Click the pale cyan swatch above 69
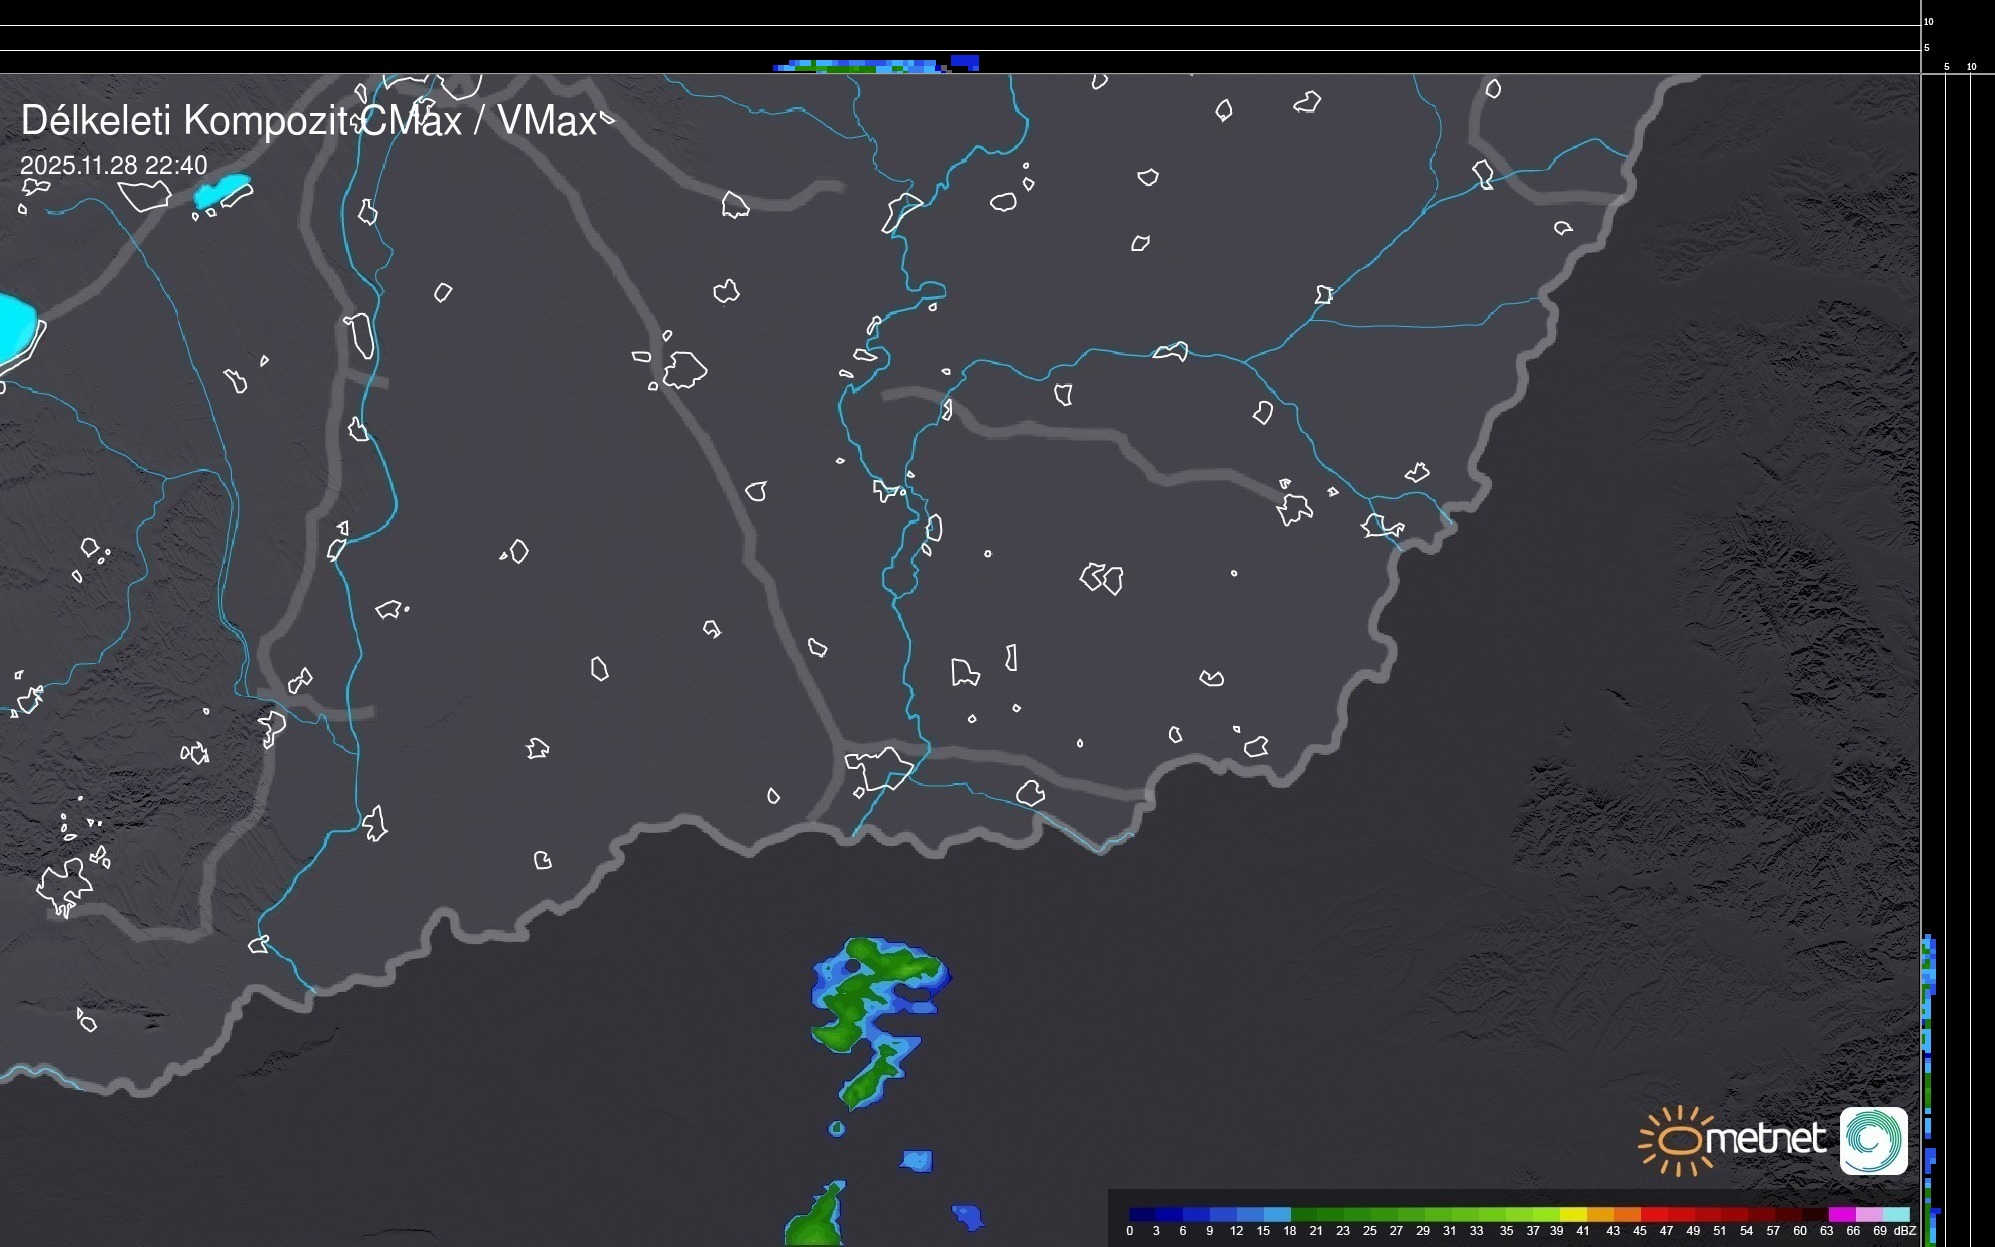This screenshot has width=1995, height=1247. pyautogui.click(x=1895, y=1214)
